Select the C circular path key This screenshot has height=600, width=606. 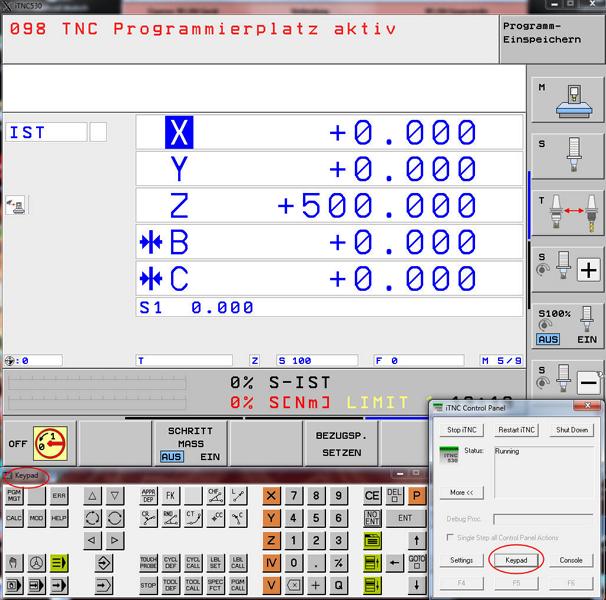238,518
